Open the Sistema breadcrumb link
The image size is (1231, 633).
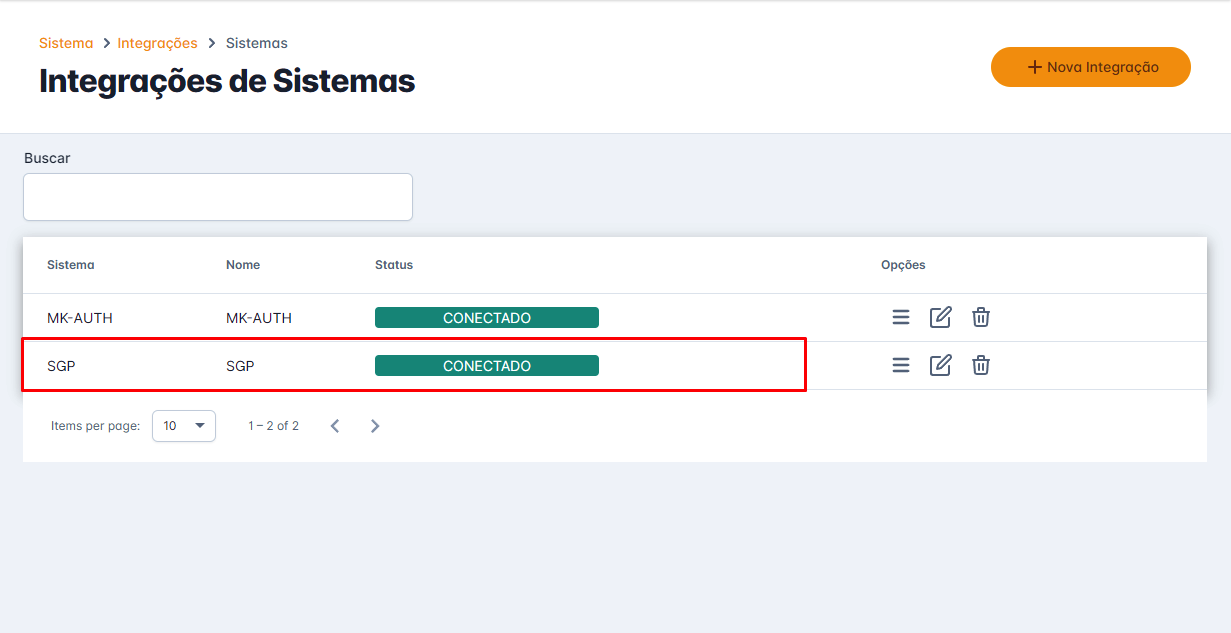66,43
